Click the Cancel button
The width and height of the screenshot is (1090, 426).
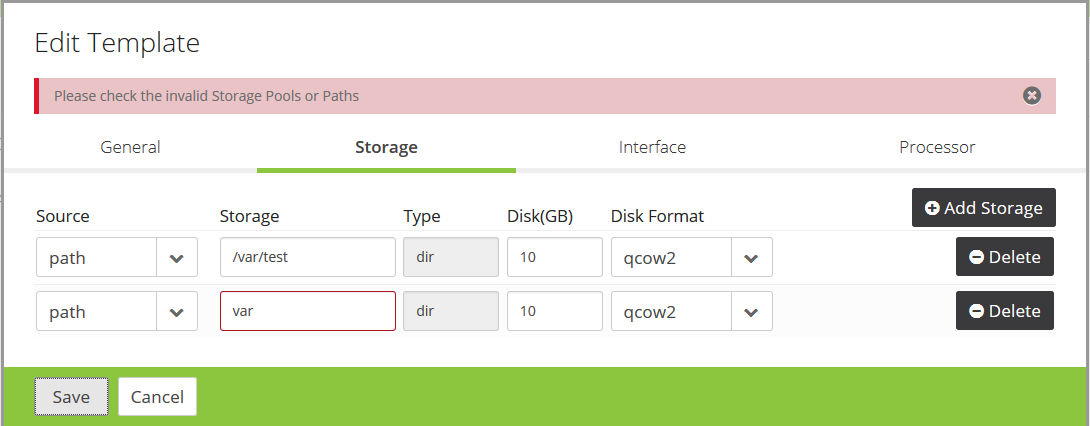coord(157,397)
